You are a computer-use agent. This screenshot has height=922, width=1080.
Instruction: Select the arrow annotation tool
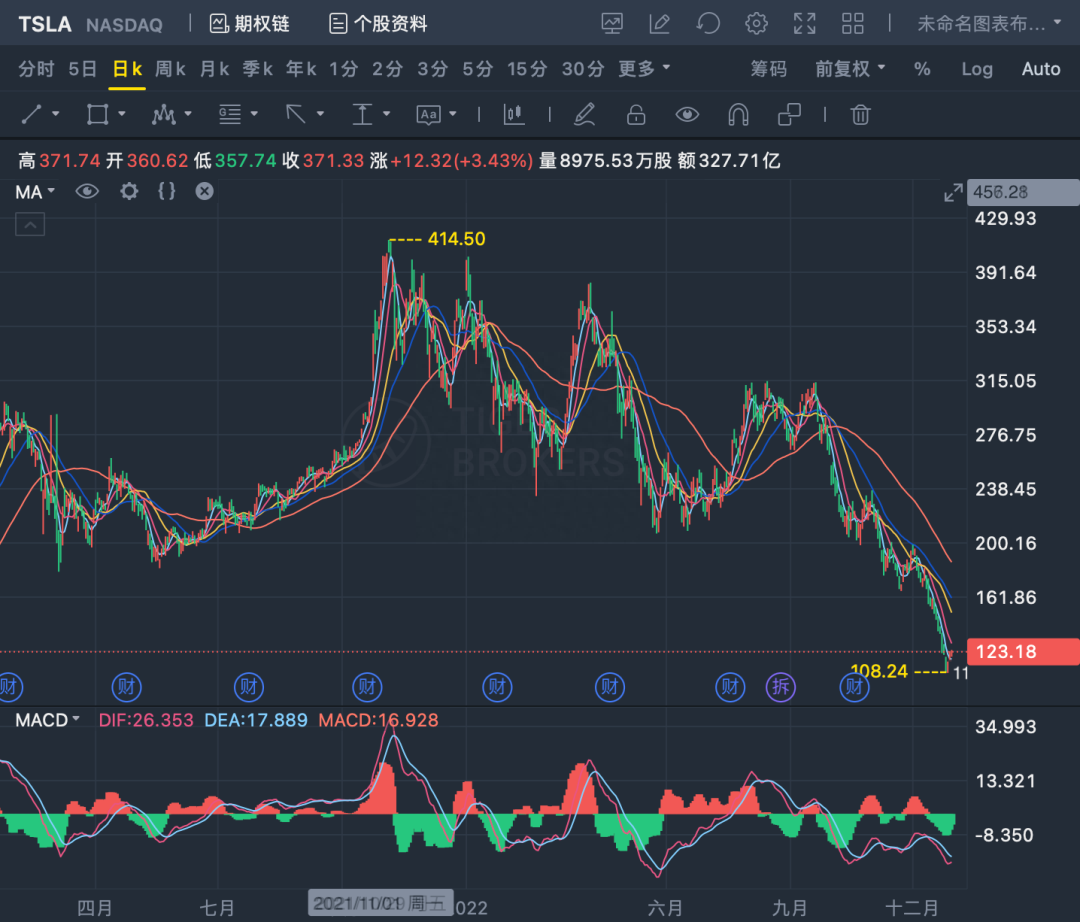[x=296, y=114]
